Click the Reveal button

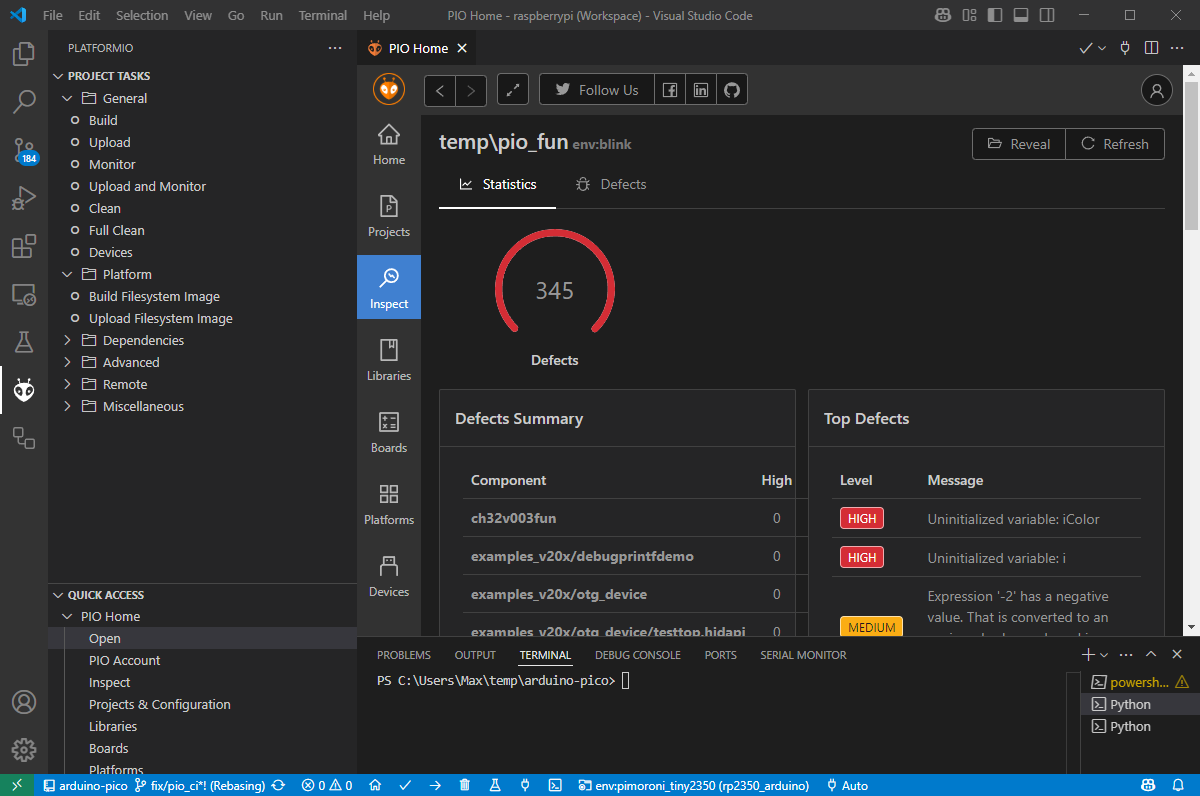pyautogui.click(x=1019, y=144)
